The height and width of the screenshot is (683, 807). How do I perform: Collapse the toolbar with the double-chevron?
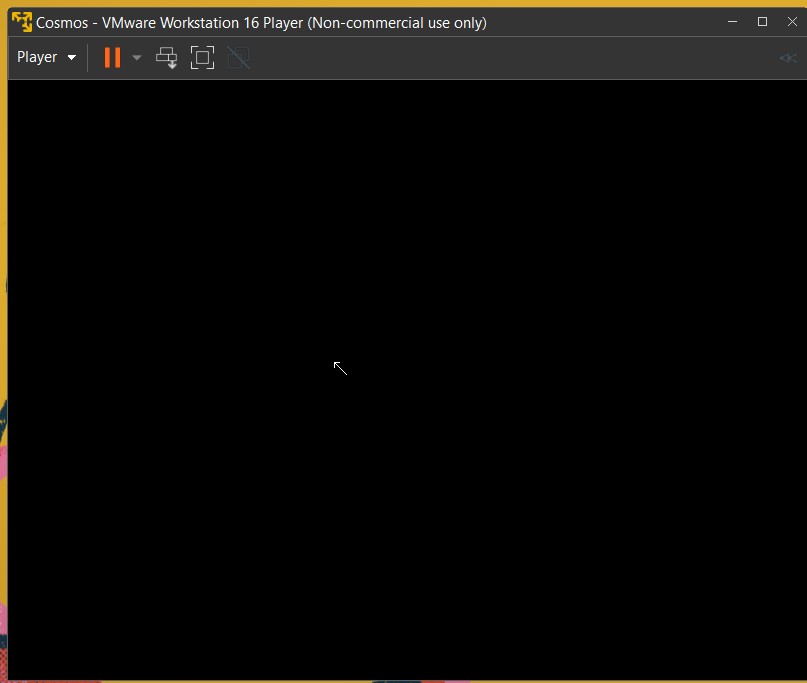tap(788, 57)
